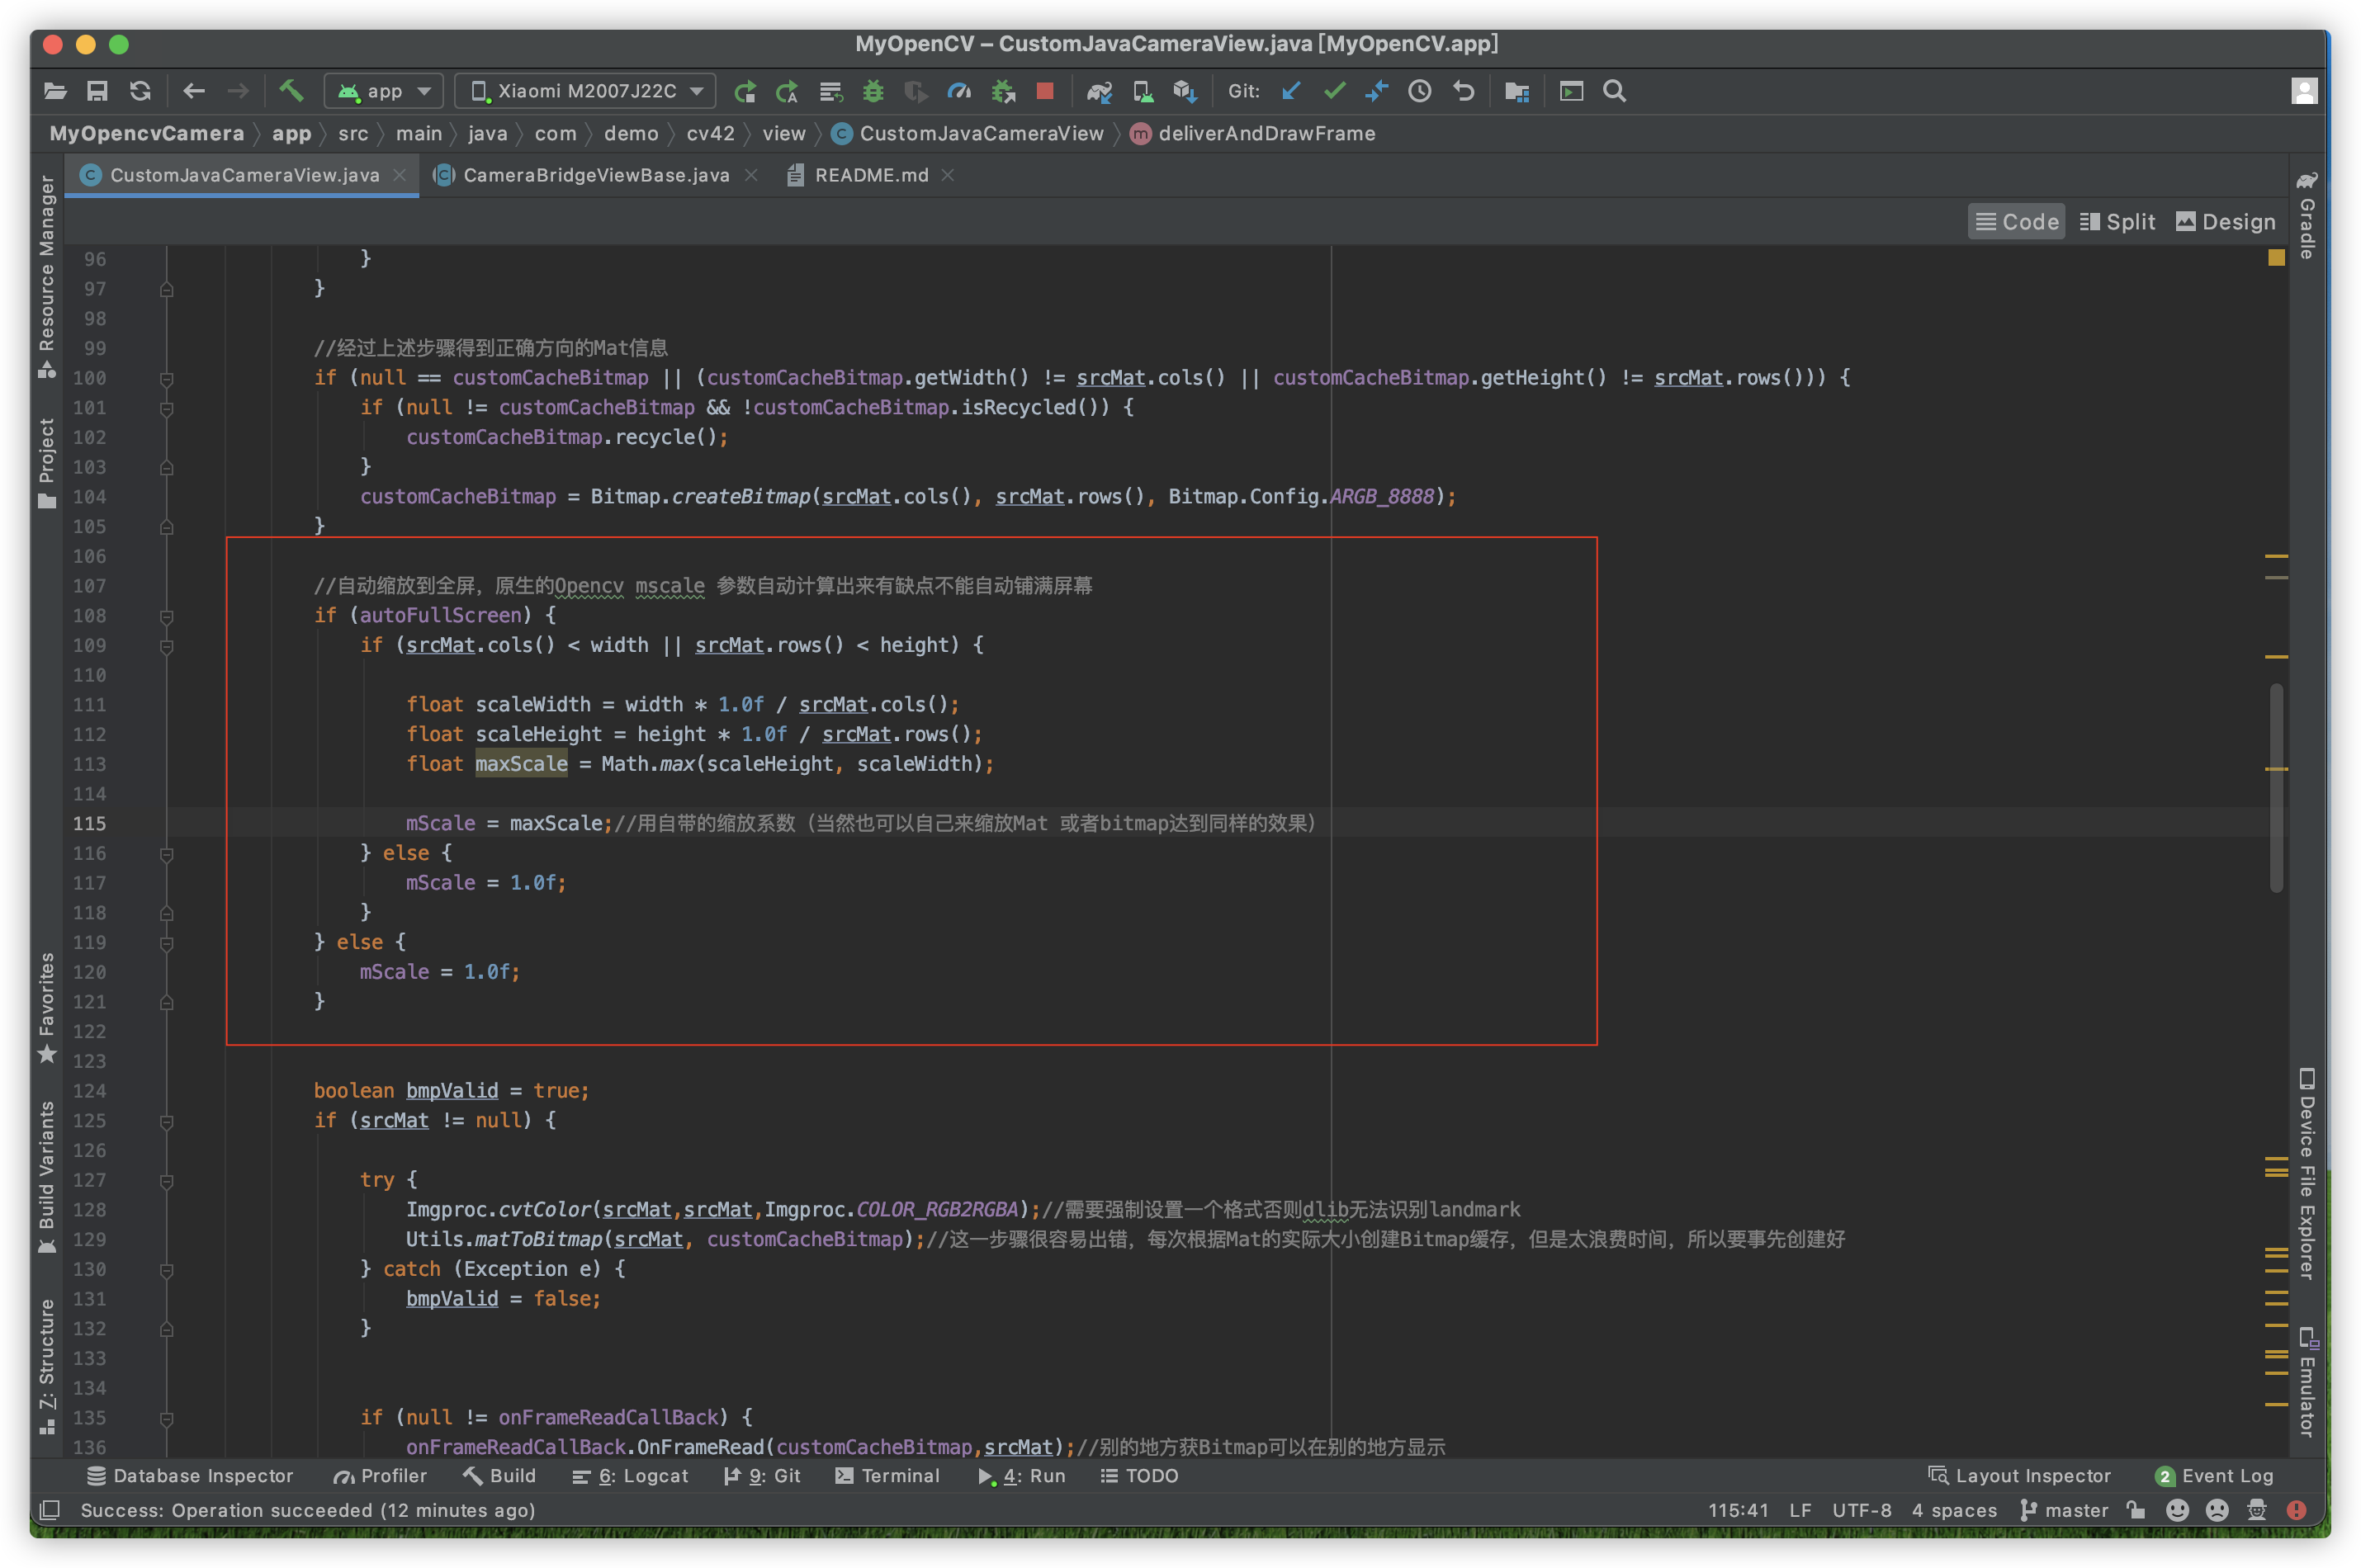The image size is (2361, 1568).
Task: Toggle read-only lock icon in status bar
Action: point(2135,1510)
